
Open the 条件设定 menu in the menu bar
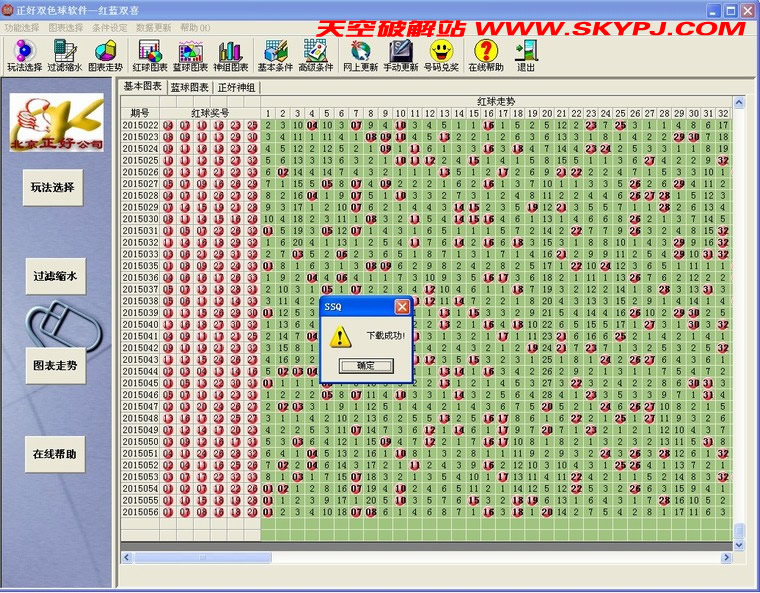[110, 28]
